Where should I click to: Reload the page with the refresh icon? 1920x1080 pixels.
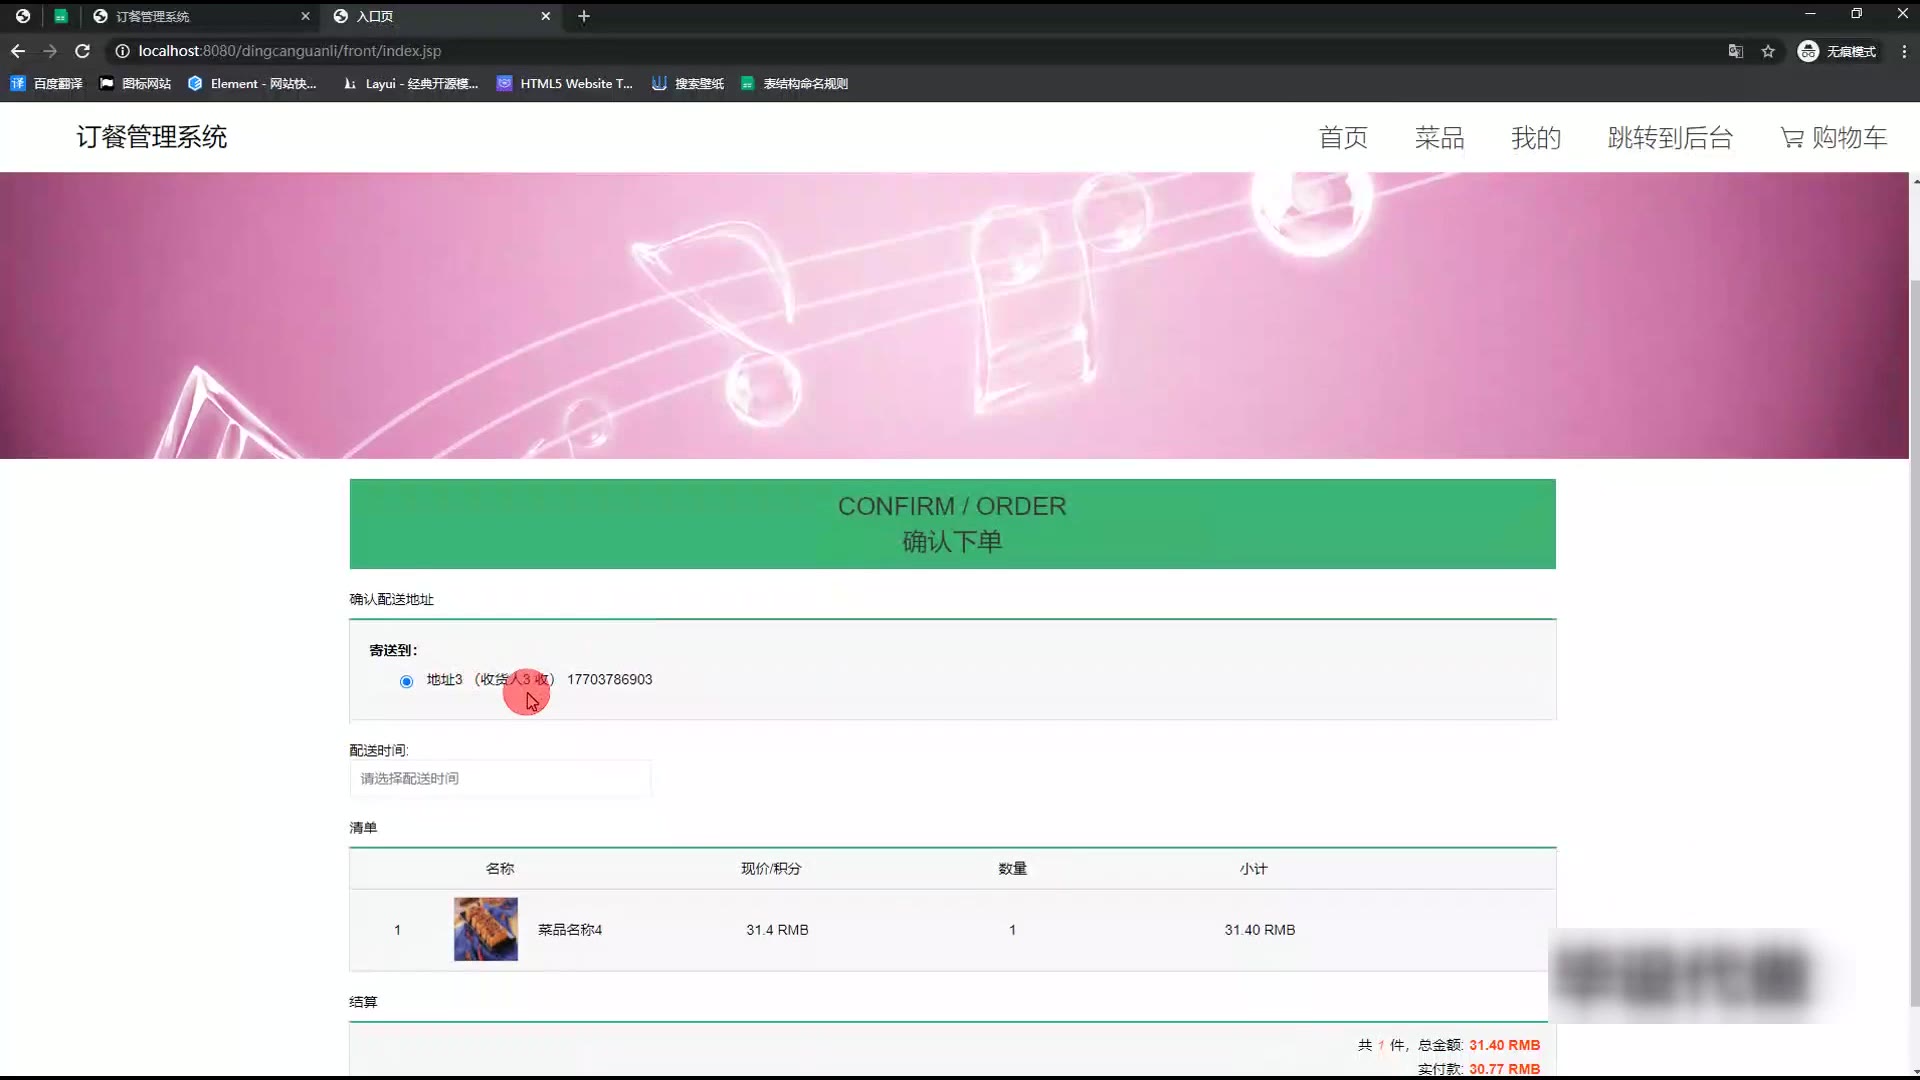click(83, 51)
